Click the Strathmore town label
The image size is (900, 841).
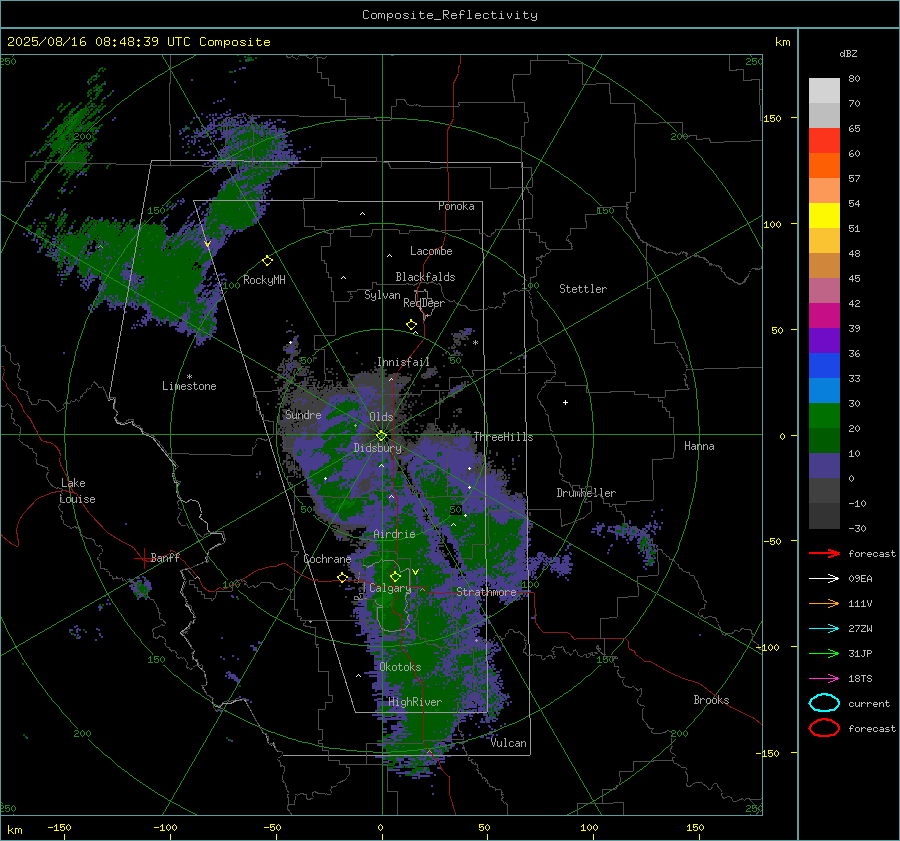[x=486, y=592]
